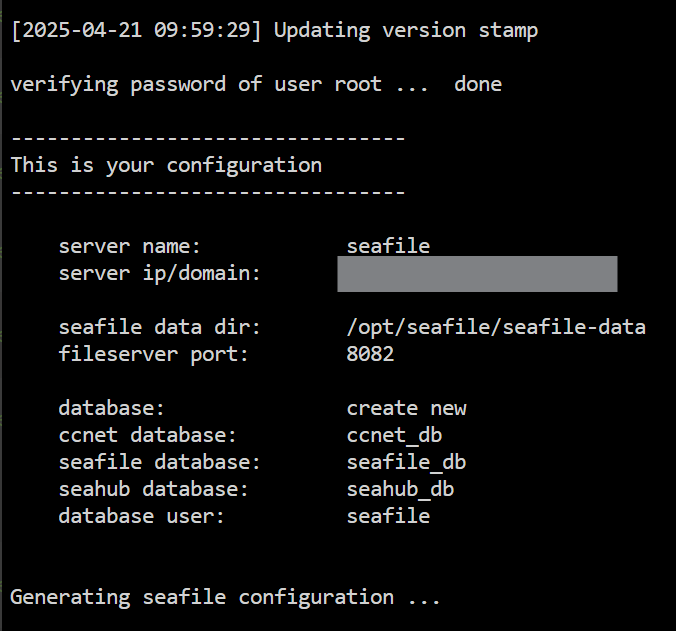The image size is (676, 631).
Task: Click the grey redacted domain box
Action: click(x=477, y=274)
